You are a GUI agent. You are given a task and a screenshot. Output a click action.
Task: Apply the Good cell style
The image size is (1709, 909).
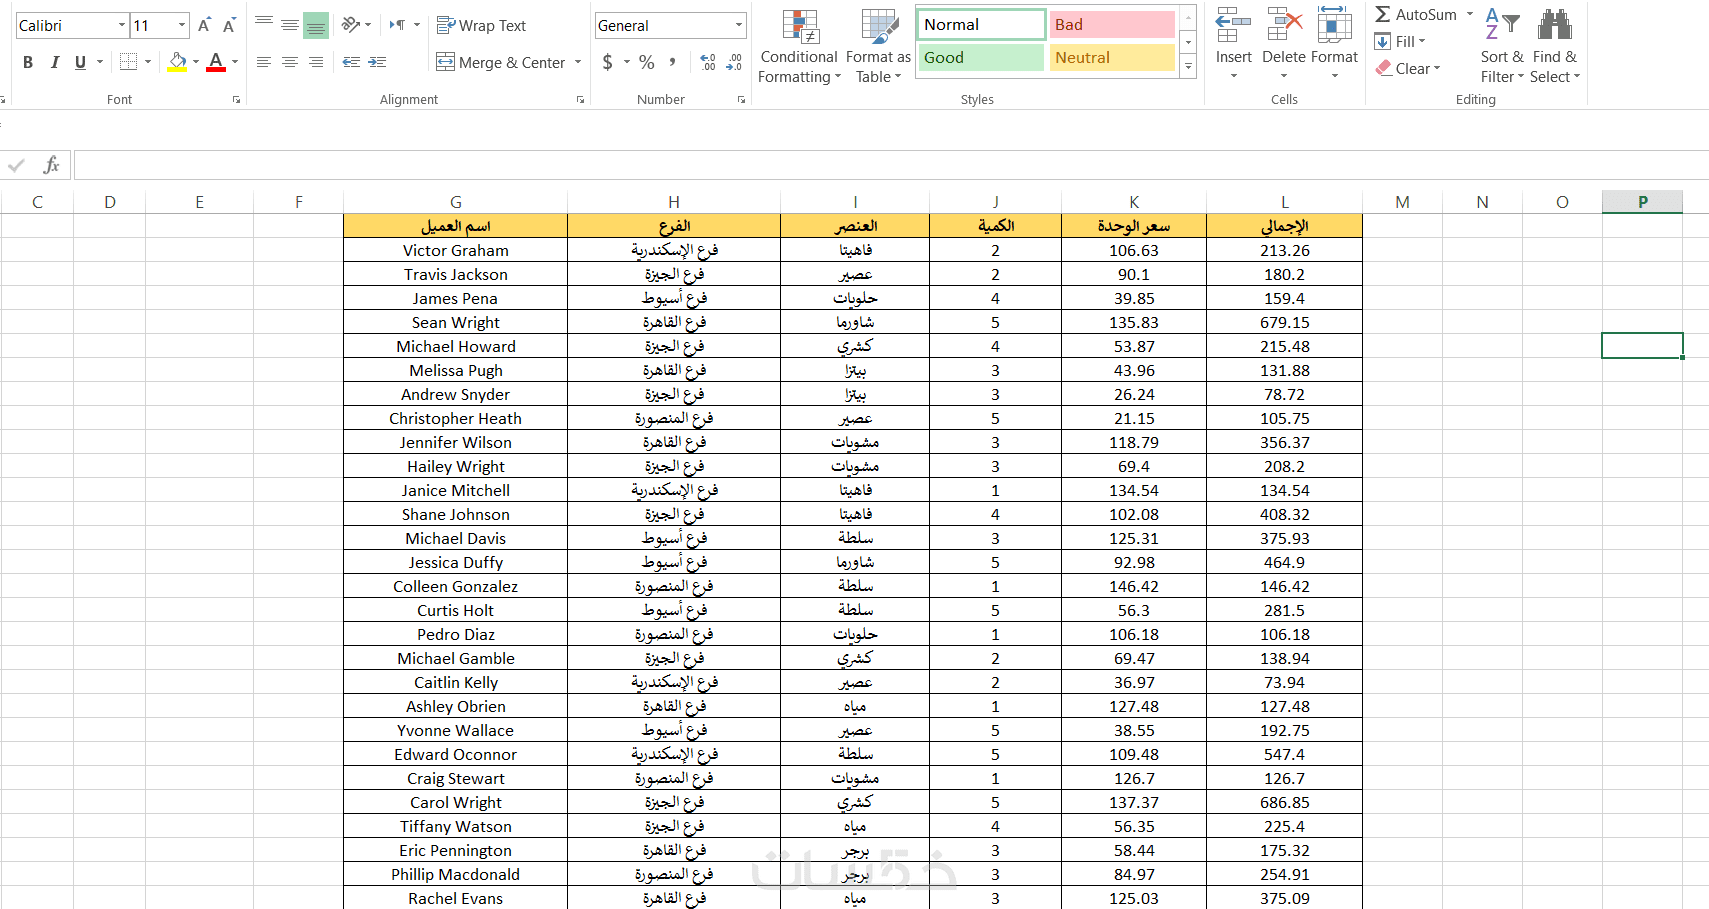tap(981, 58)
